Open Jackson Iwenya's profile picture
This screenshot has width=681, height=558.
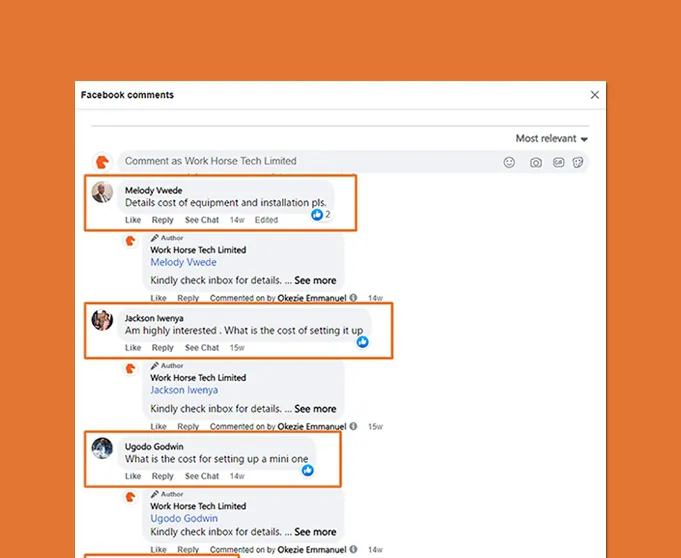[x=102, y=320]
